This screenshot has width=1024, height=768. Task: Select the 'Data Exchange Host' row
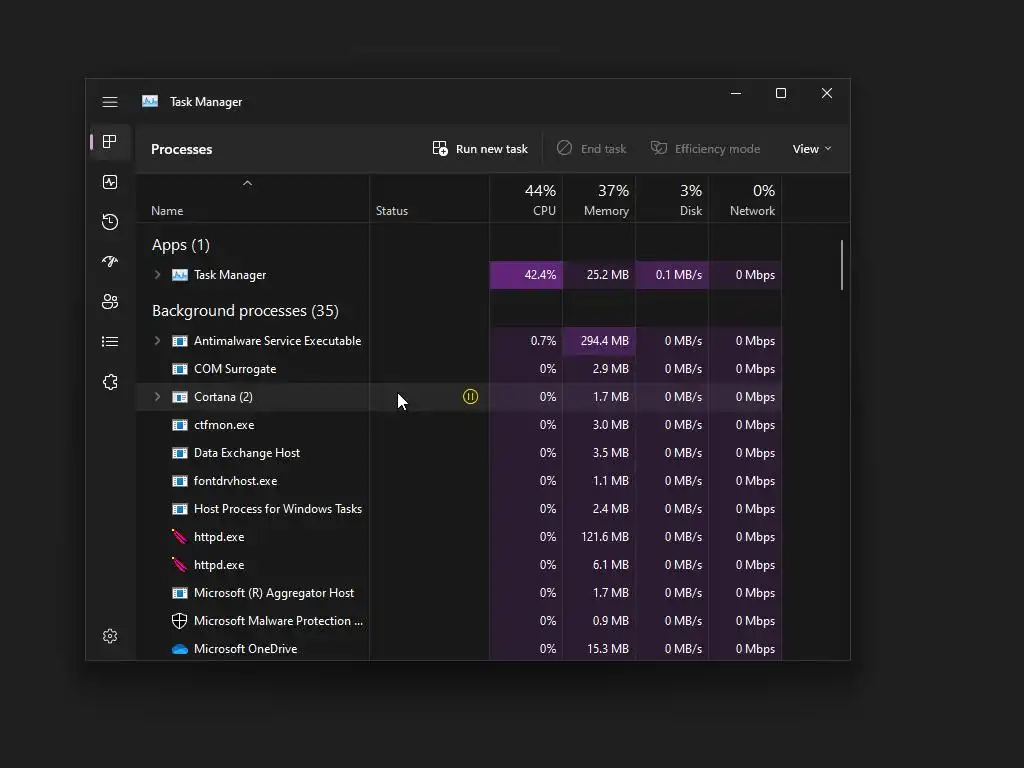coord(458,453)
